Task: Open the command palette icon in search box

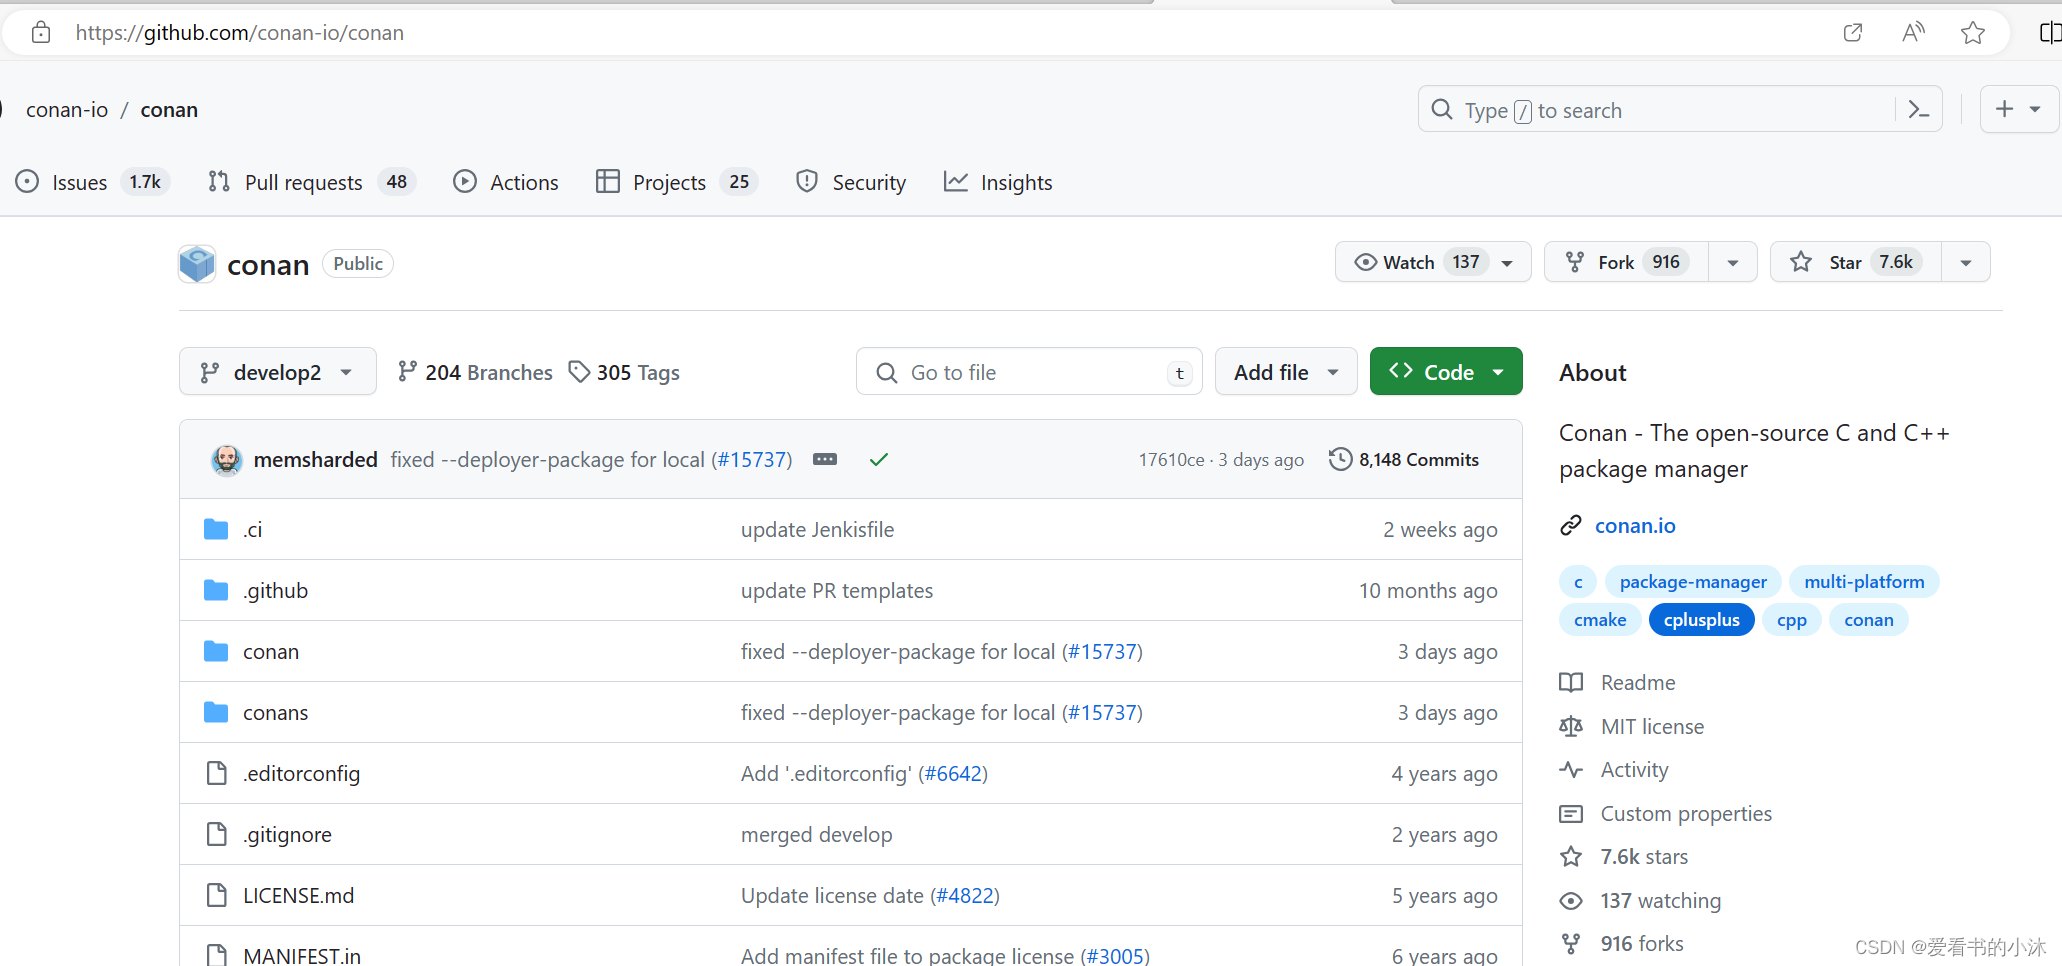Action: pos(1918,110)
